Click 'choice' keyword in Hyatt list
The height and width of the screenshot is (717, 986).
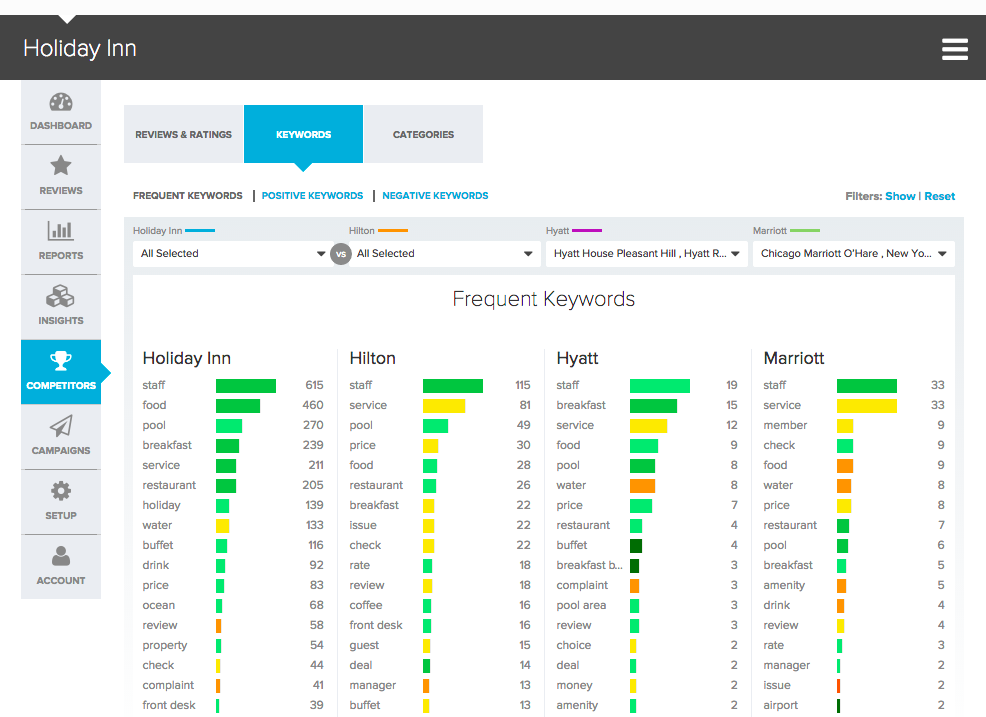point(573,645)
